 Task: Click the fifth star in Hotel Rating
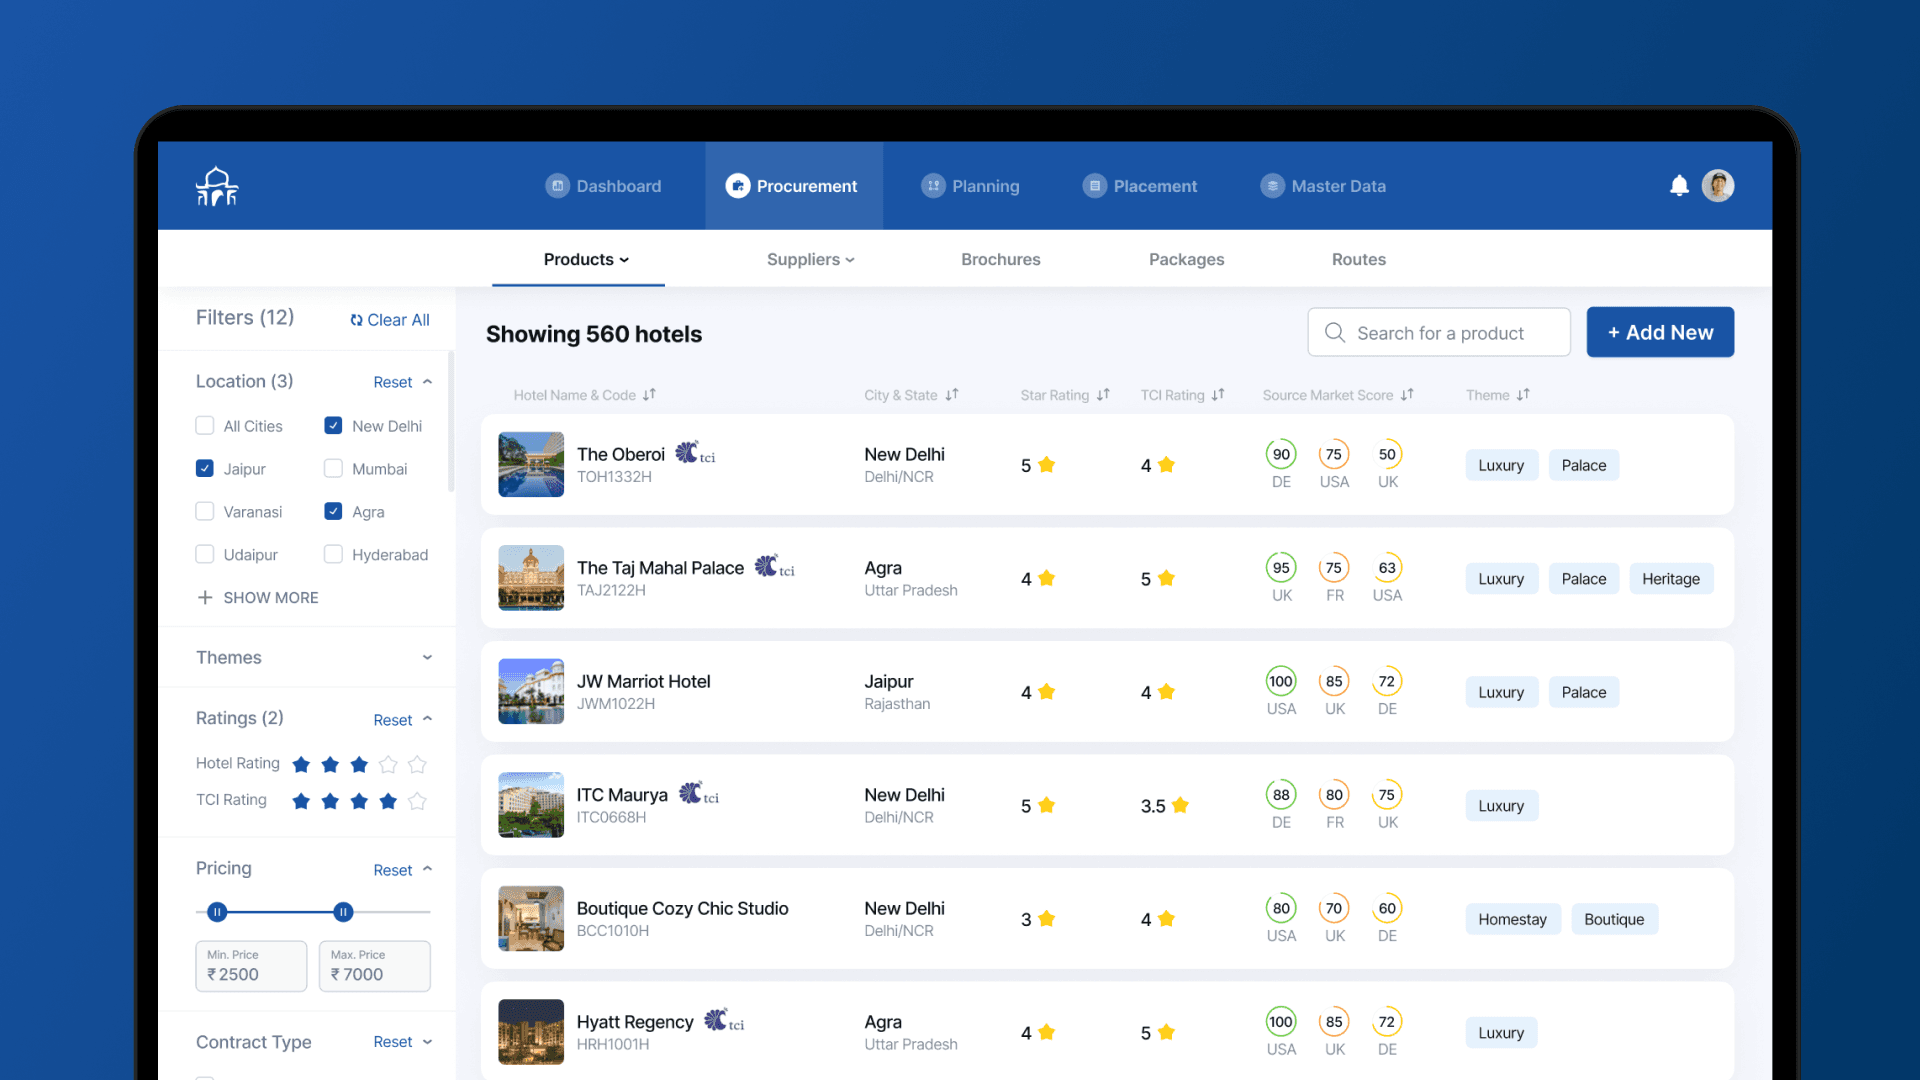click(418, 765)
